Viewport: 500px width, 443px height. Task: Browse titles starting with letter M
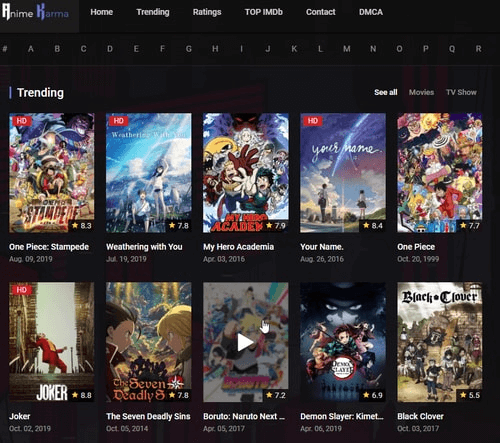(x=347, y=49)
